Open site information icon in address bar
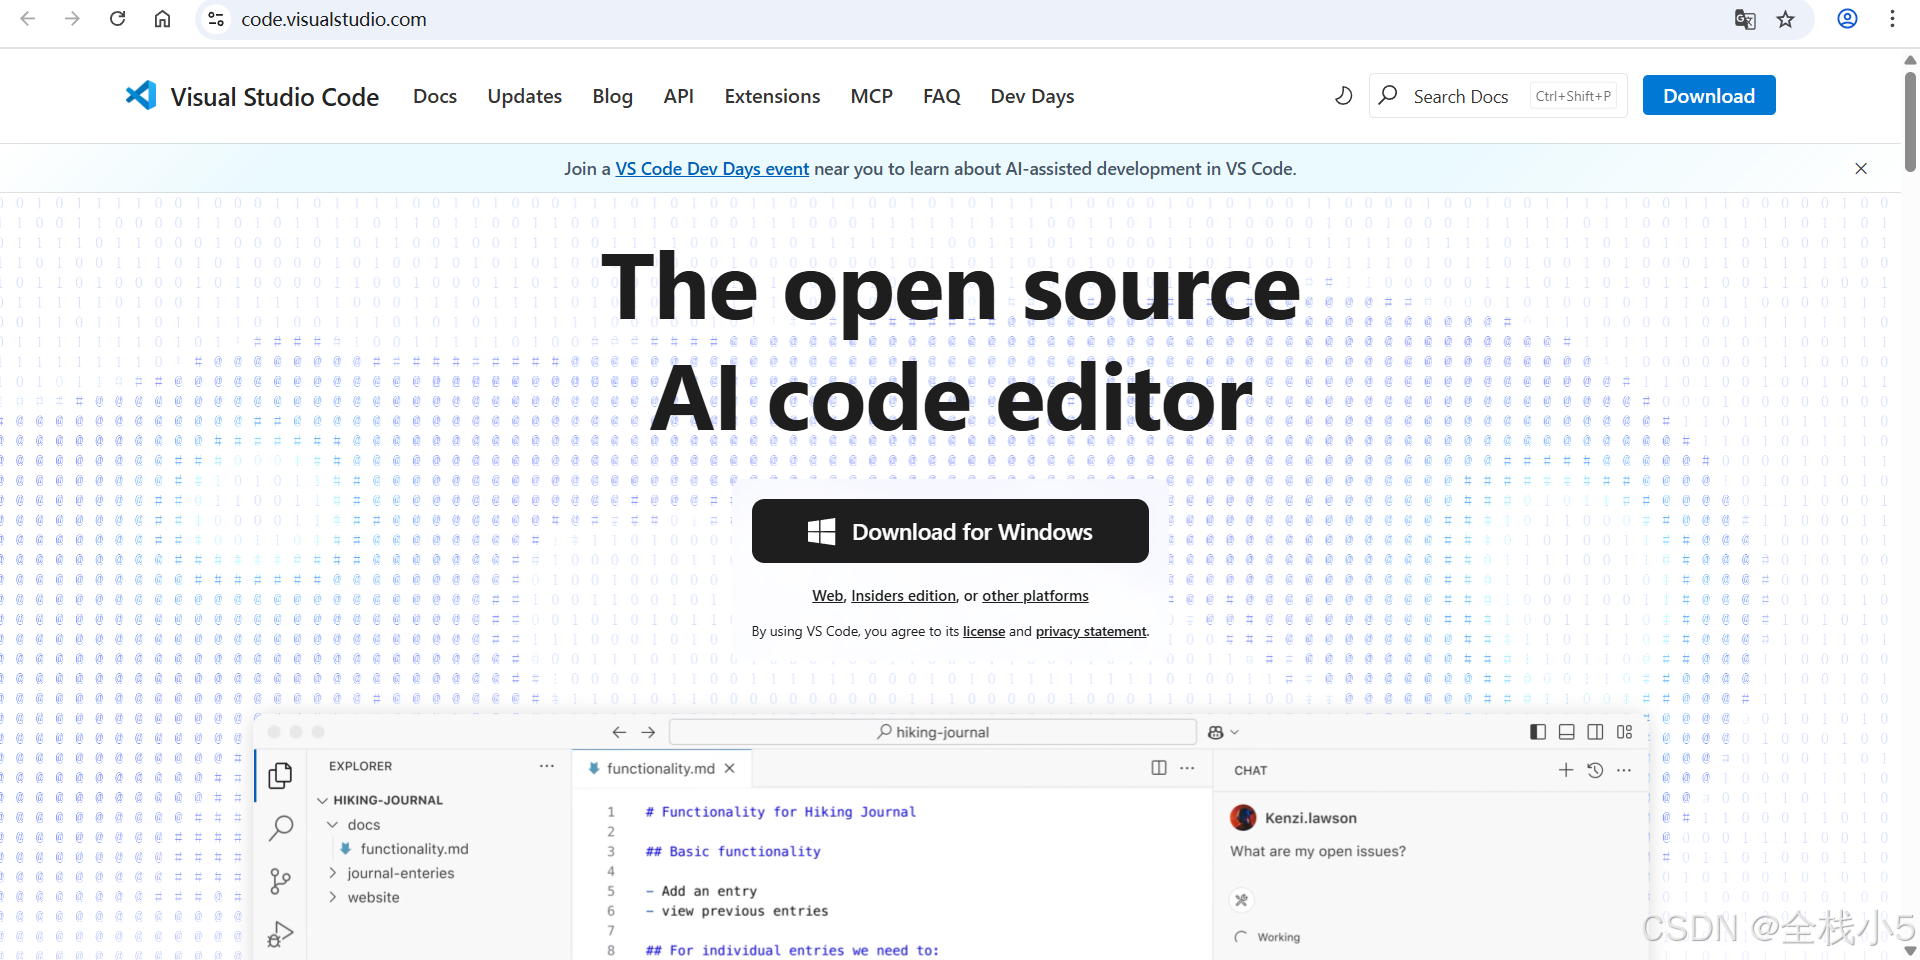The height and width of the screenshot is (960, 1920). click(216, 19)
